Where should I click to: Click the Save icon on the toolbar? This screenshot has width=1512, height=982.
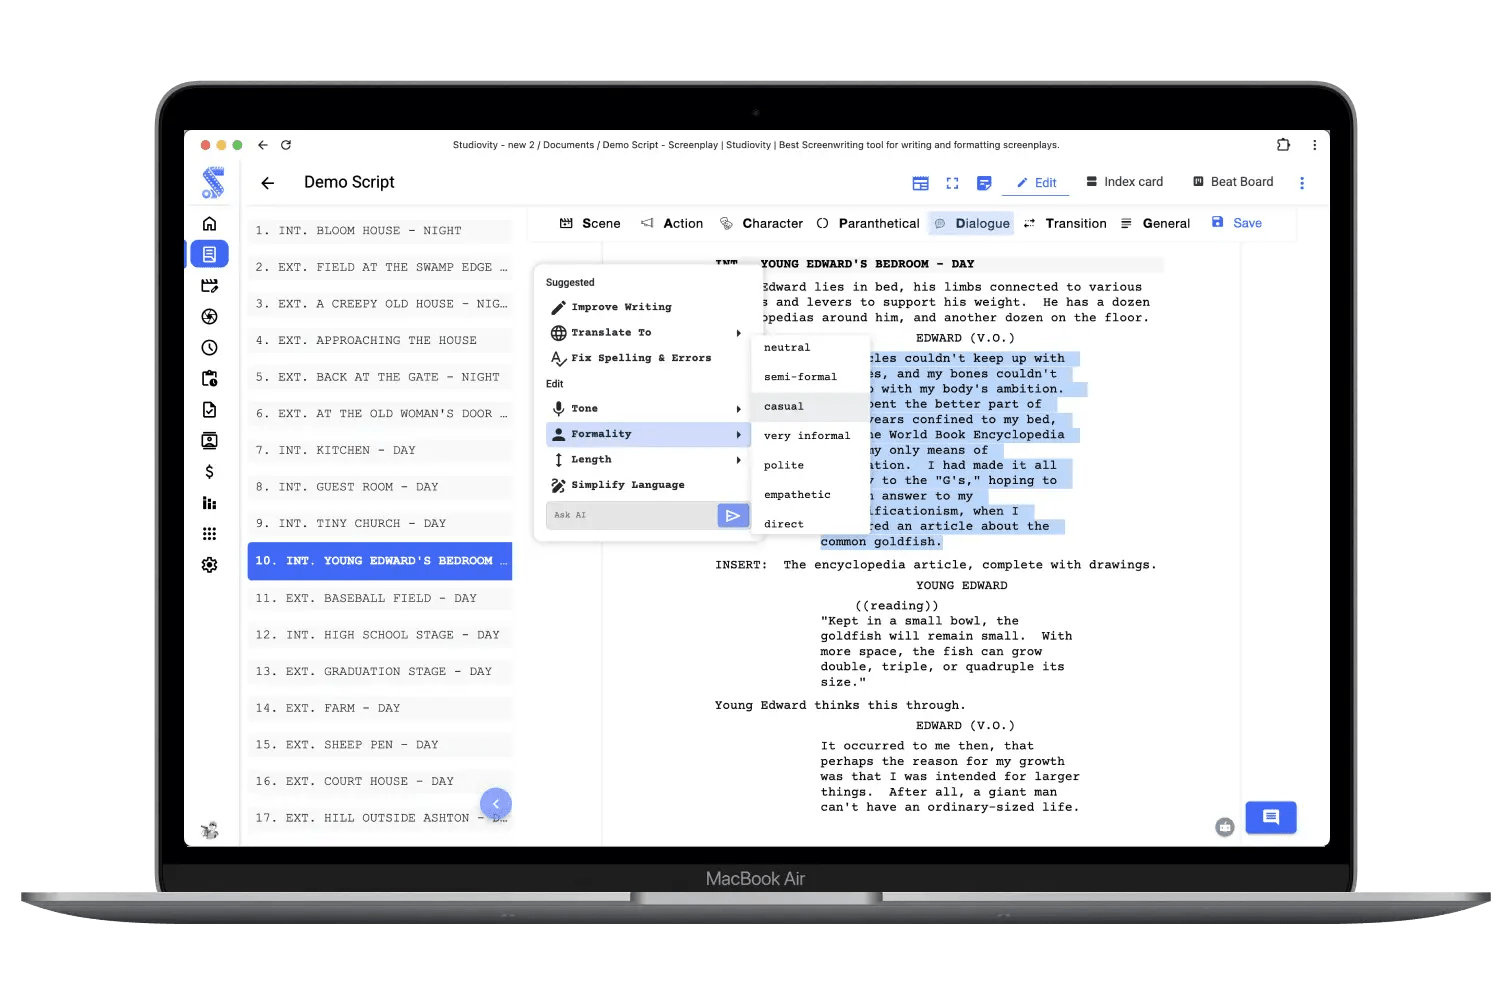pyautogui.click(x=1217, y=222)
